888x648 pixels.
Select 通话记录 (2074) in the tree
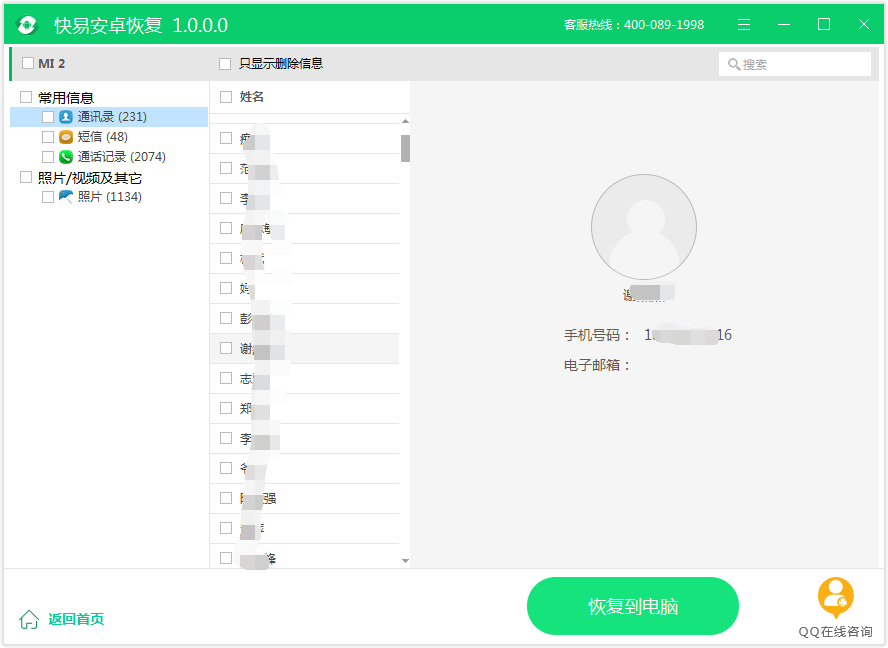coord(122,156)
